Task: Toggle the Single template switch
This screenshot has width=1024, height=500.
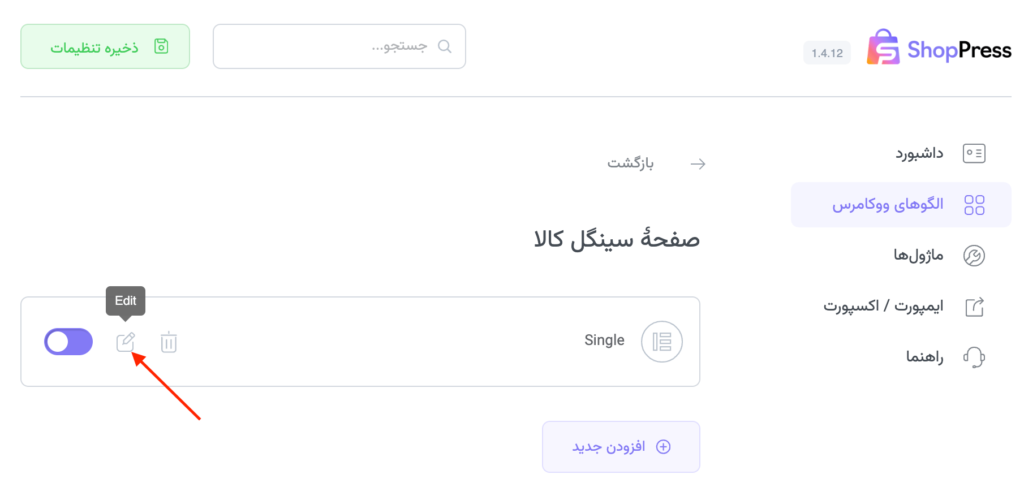Action: coord(68,342)
